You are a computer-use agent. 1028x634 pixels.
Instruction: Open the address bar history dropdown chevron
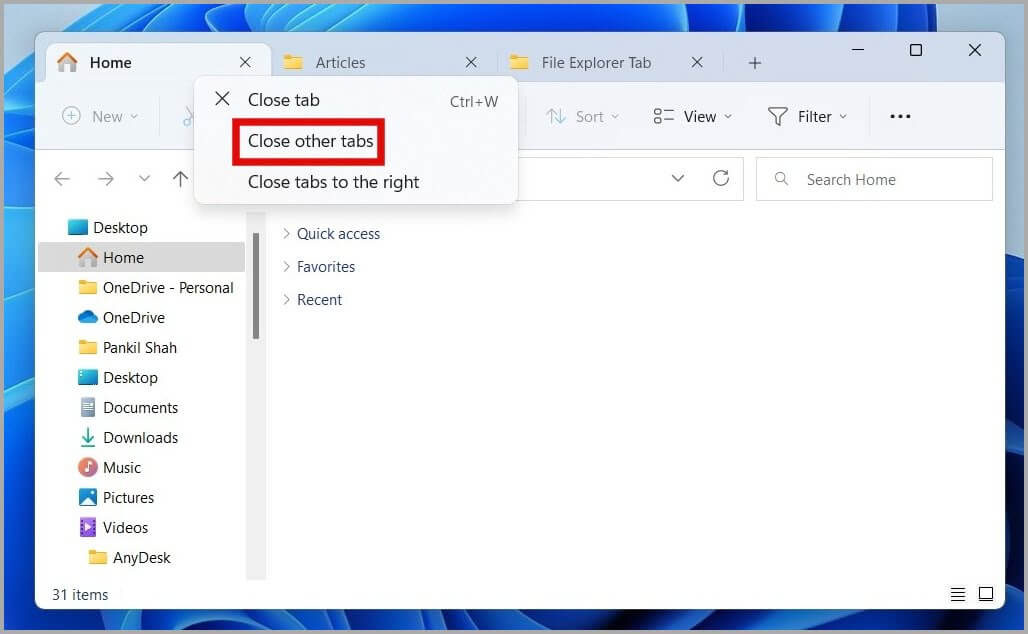pyautogui.click(x=678, y=179)
